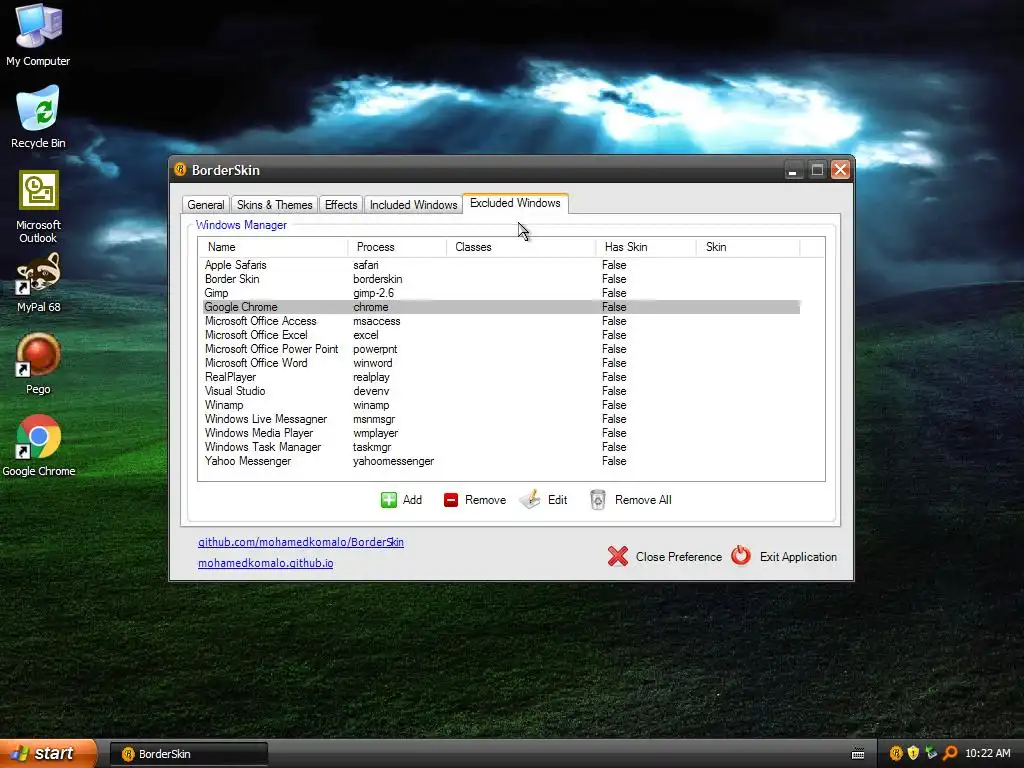Select the Excluded Windows tab
The height and width of the screenshot is (768, 1024).
tap(515, 203)
